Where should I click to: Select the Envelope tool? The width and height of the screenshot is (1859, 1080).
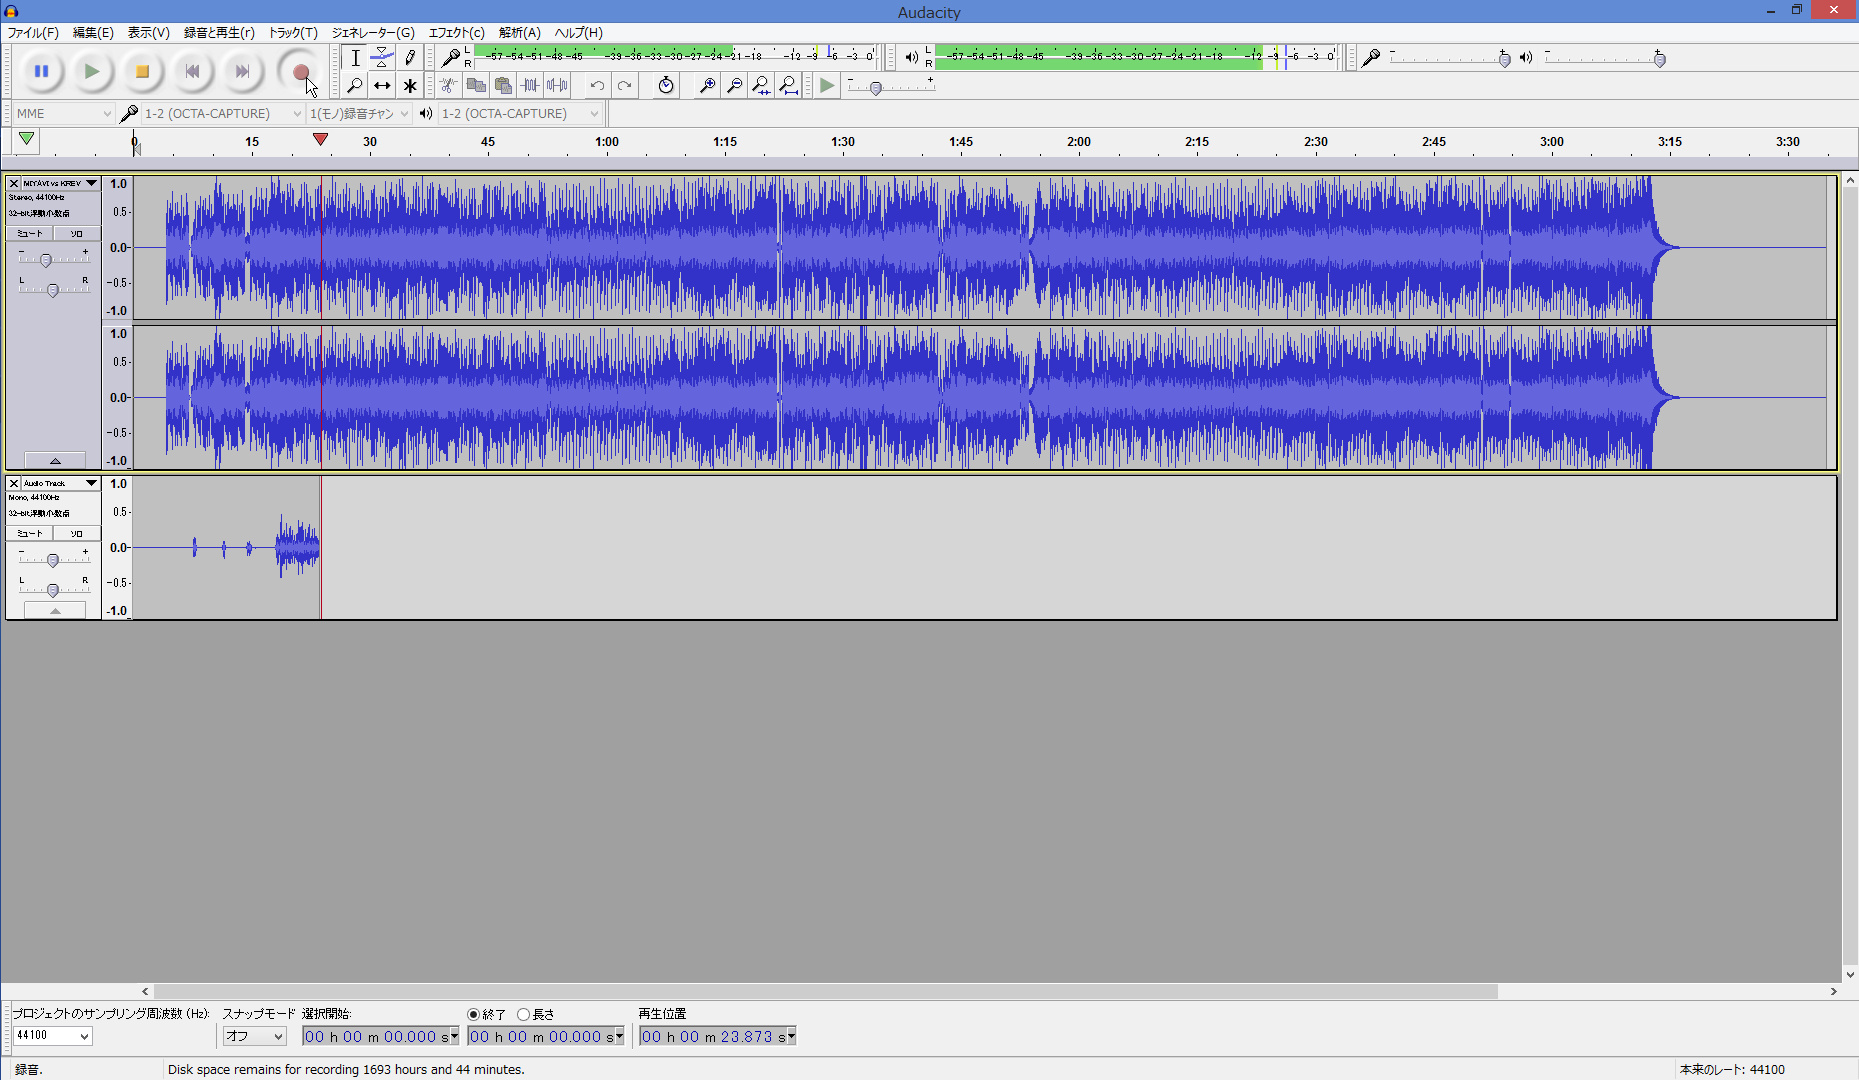382,58
